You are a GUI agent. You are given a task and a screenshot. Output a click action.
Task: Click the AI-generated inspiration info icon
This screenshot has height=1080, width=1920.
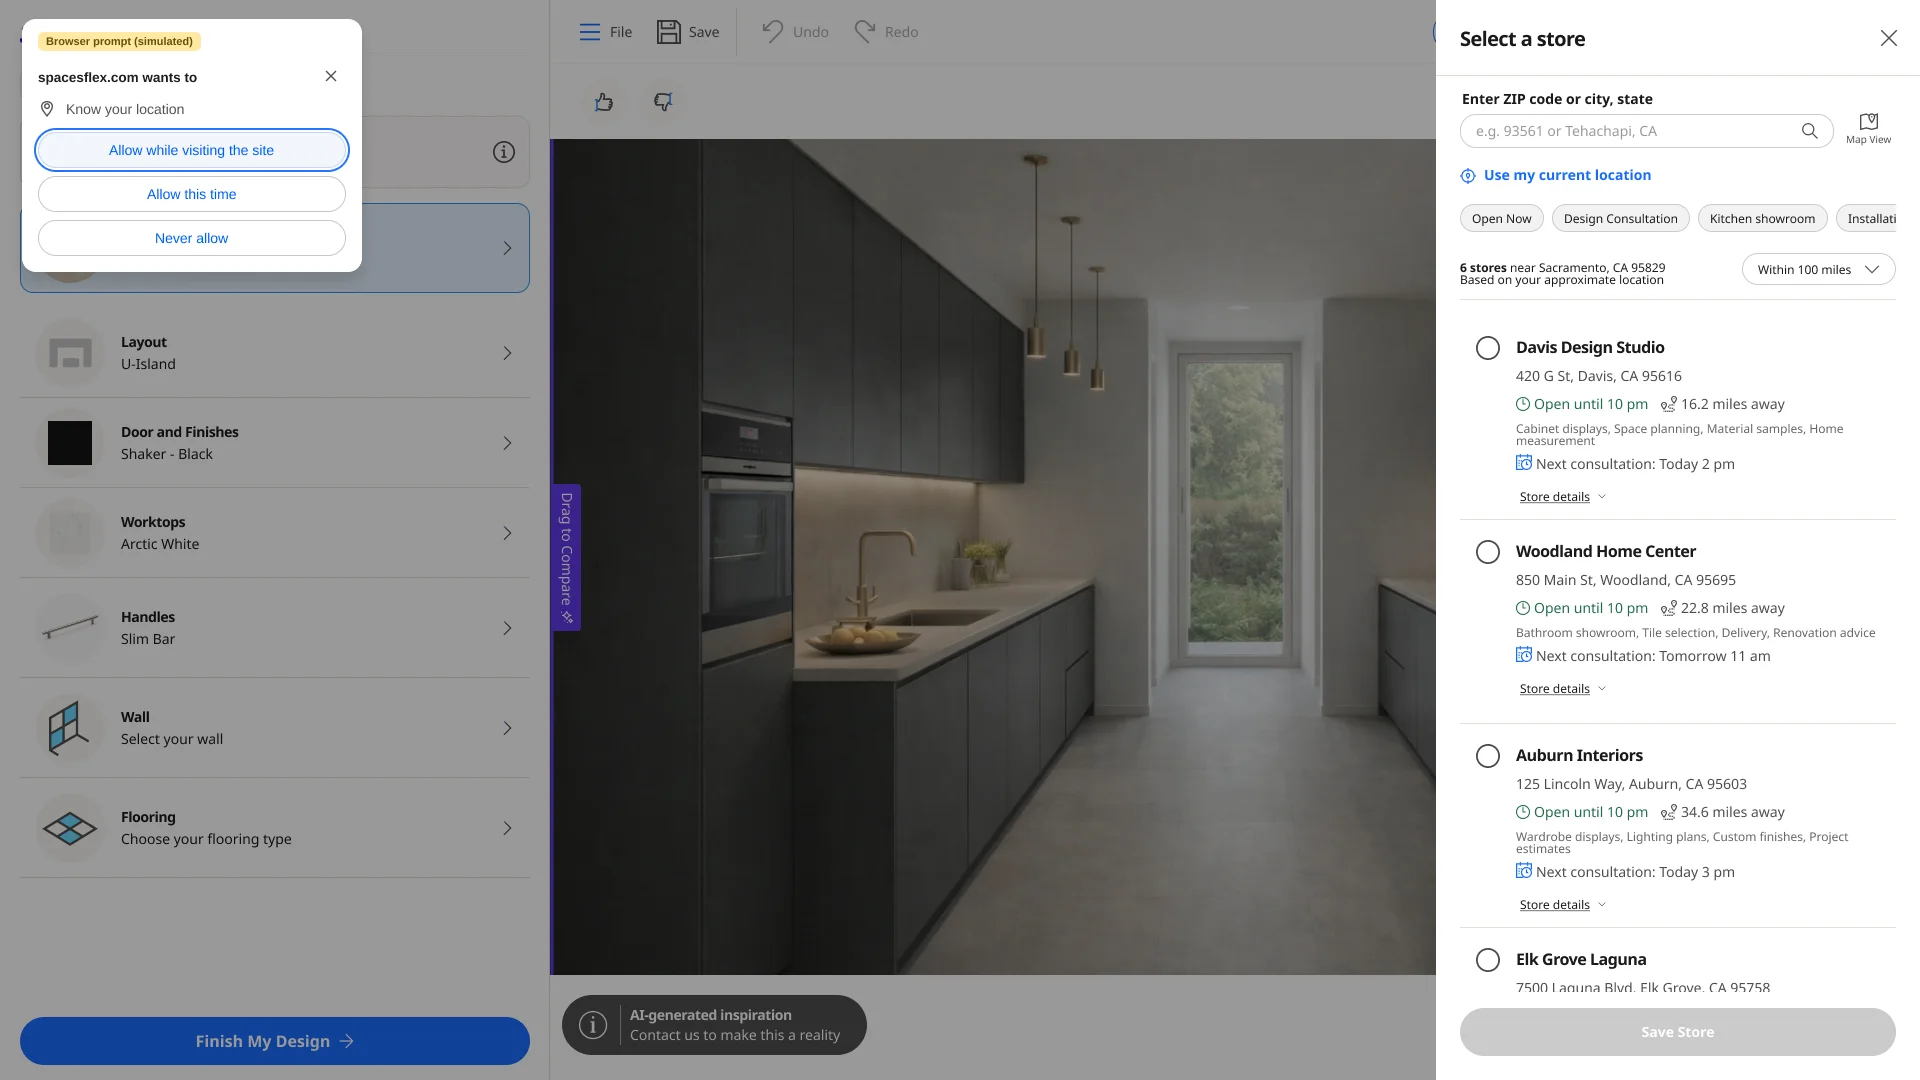click(x=593, y=1025)
